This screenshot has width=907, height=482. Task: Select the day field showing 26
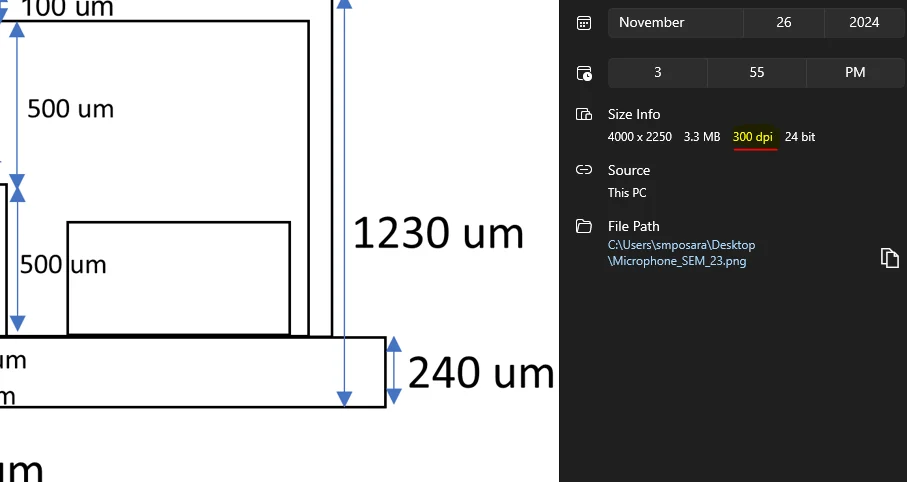click(784, 23)
